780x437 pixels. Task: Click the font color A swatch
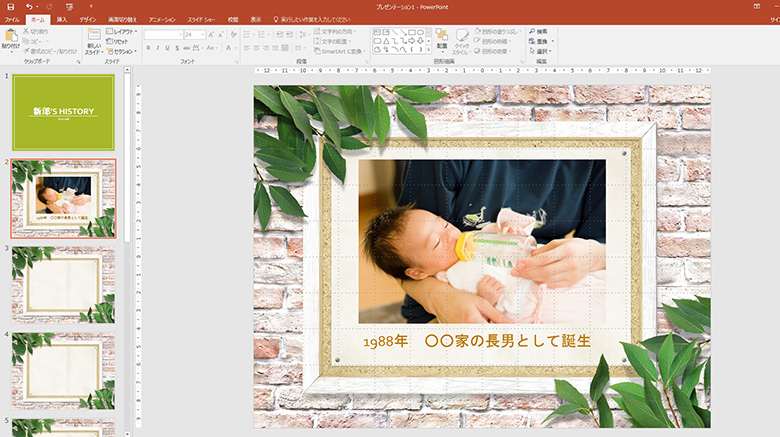tap(230, 47)
